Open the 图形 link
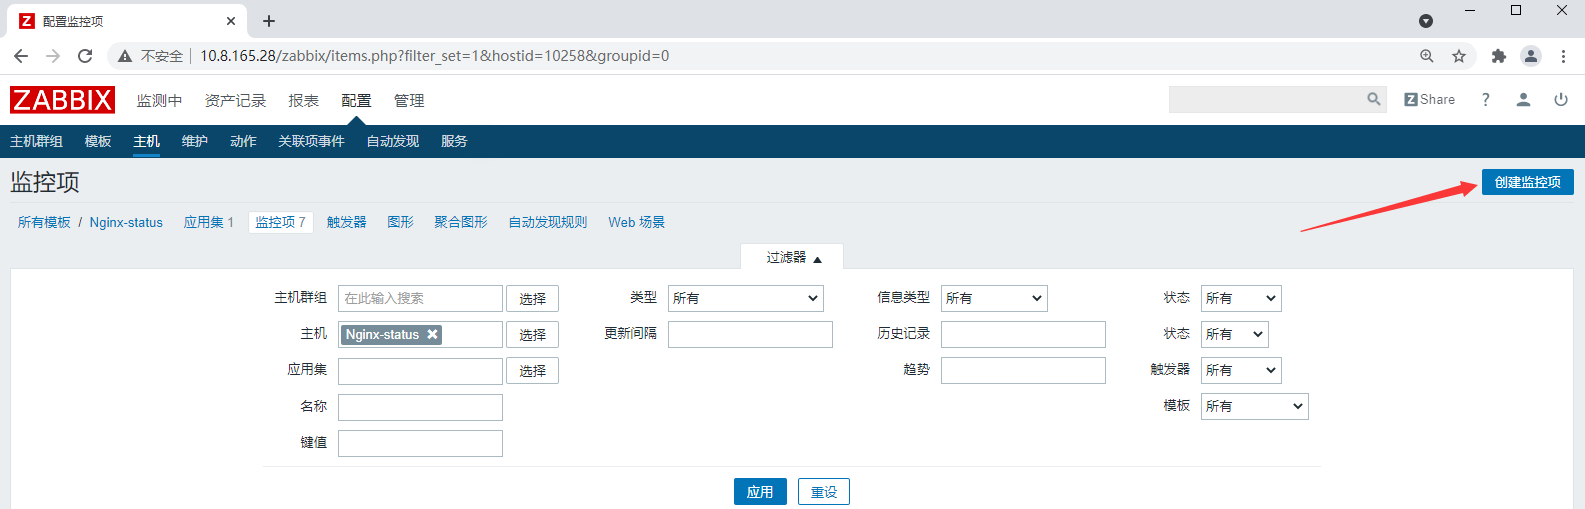This screenshot has height=509, width=1585. (x=400, y=222)
